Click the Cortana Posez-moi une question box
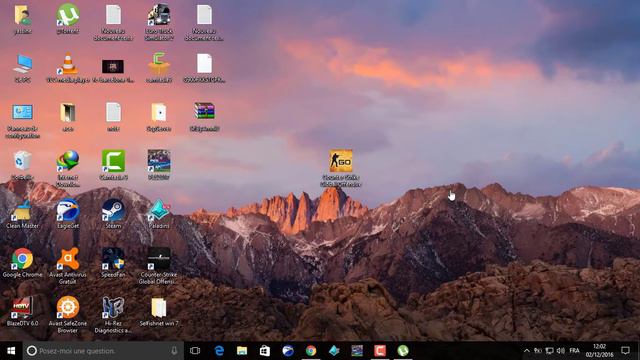 (x=103, y=351)
